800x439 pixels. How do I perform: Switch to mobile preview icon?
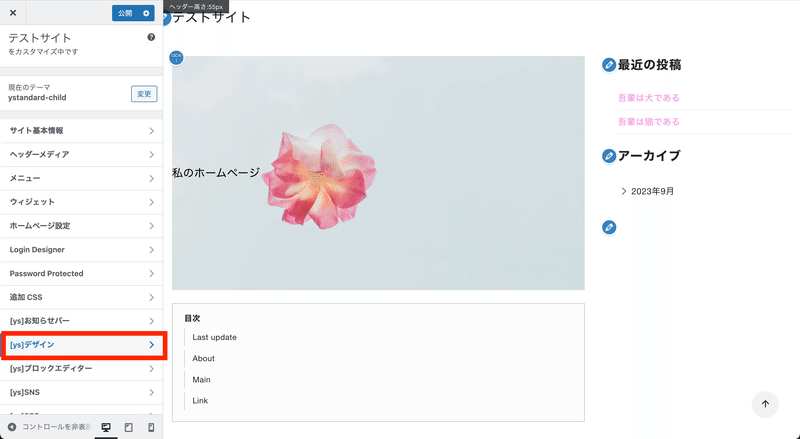(x=151, y=428)
